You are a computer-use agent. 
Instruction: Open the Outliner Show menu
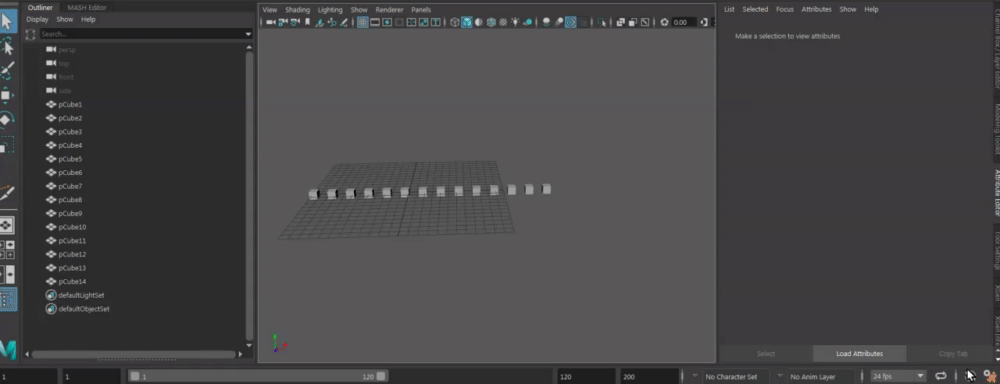pyautogui.click(x=64, y=20)
